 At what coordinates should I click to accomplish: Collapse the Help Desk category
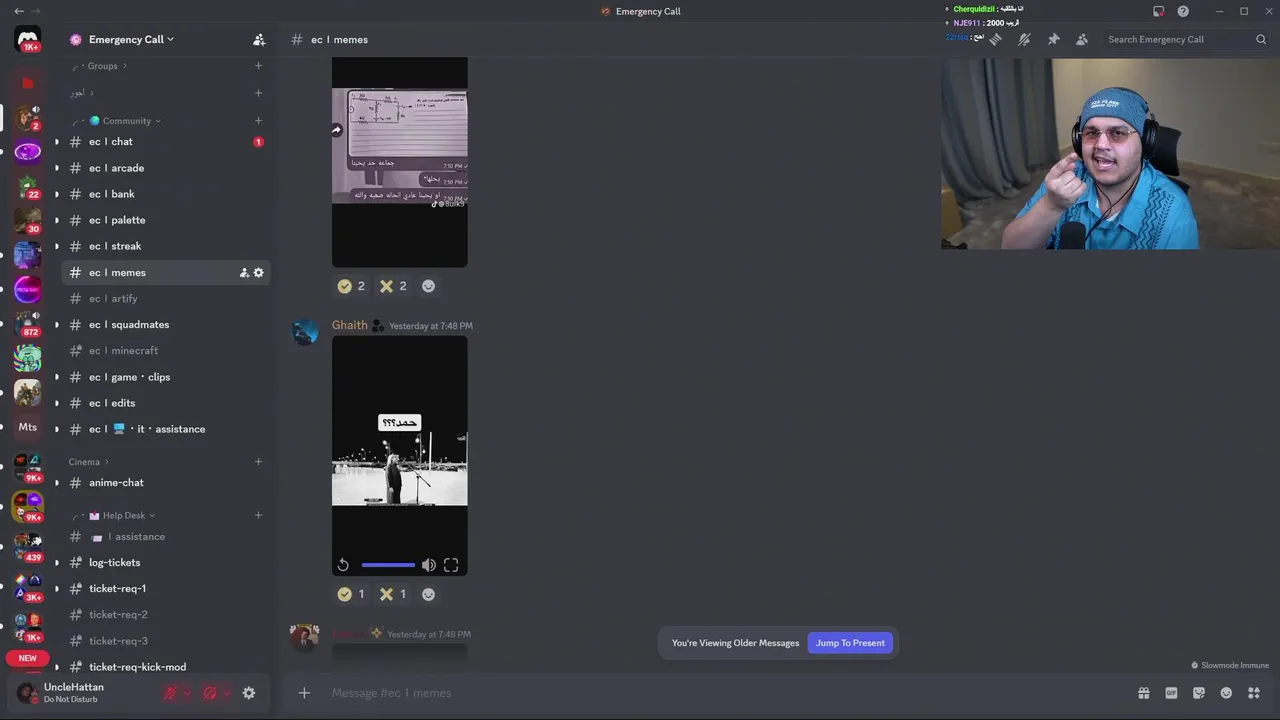point(121,516)
